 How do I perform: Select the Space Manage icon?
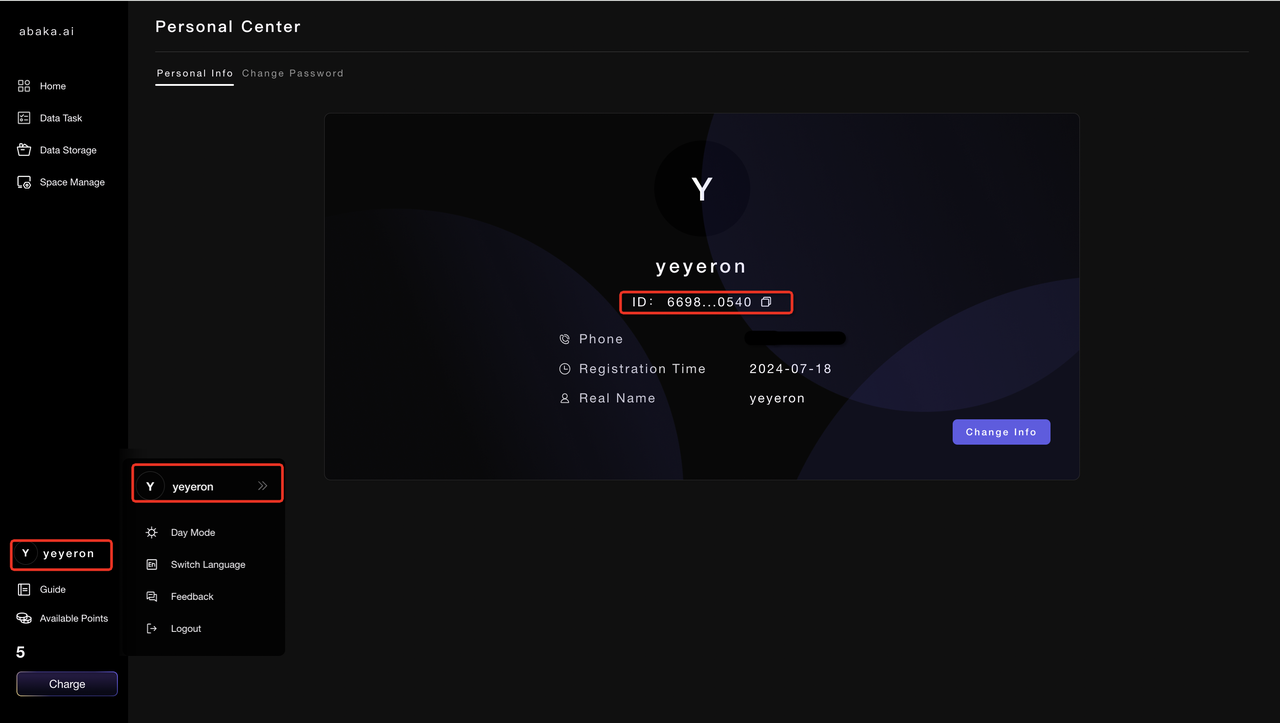(x=24, y=182)
